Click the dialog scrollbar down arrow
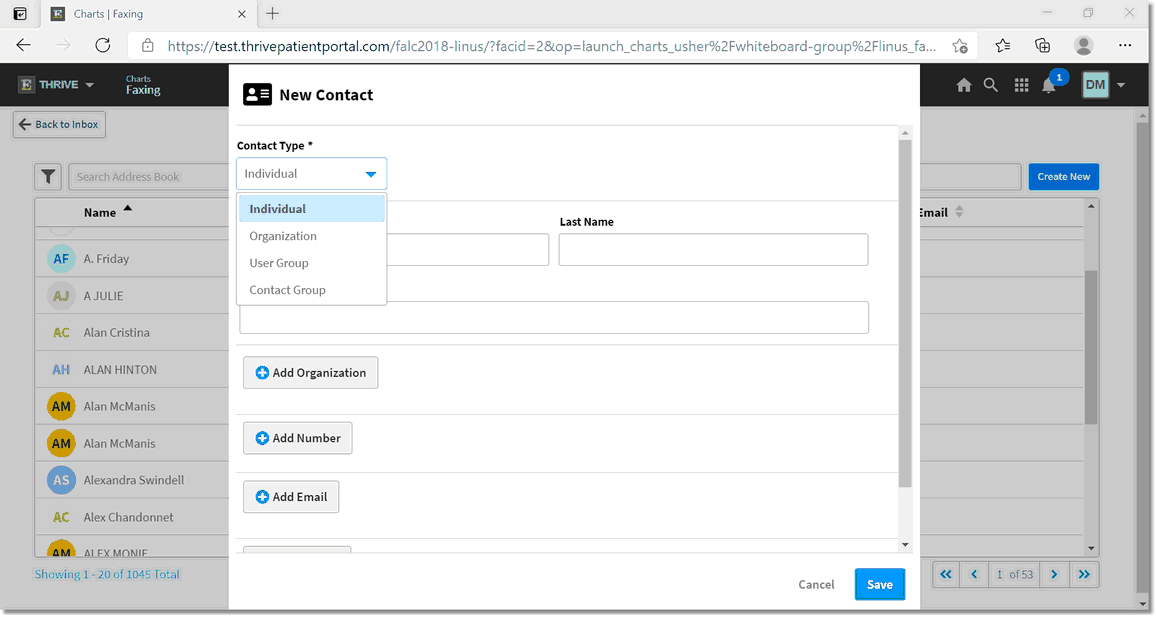The width and height of the screenshot is (1156, 617). (905, 545)
